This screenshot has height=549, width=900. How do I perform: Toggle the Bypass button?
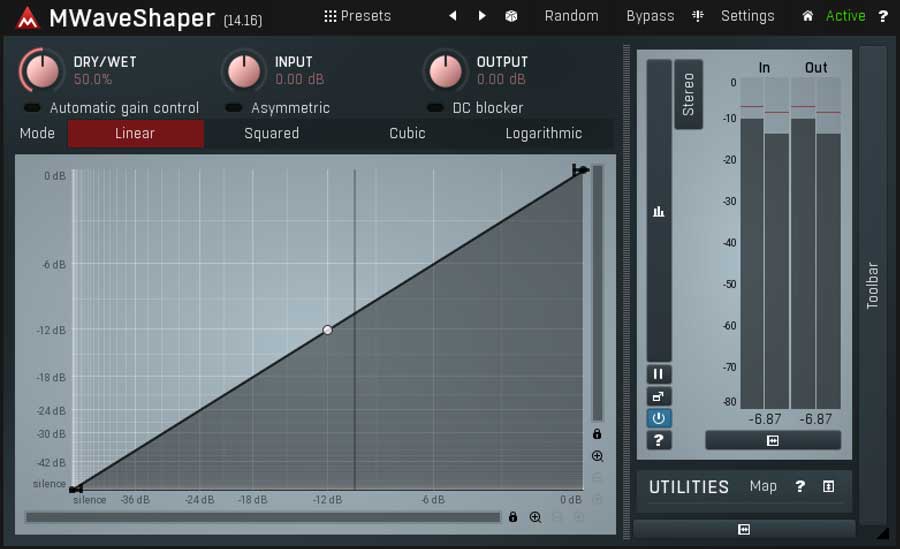(650, 16)
